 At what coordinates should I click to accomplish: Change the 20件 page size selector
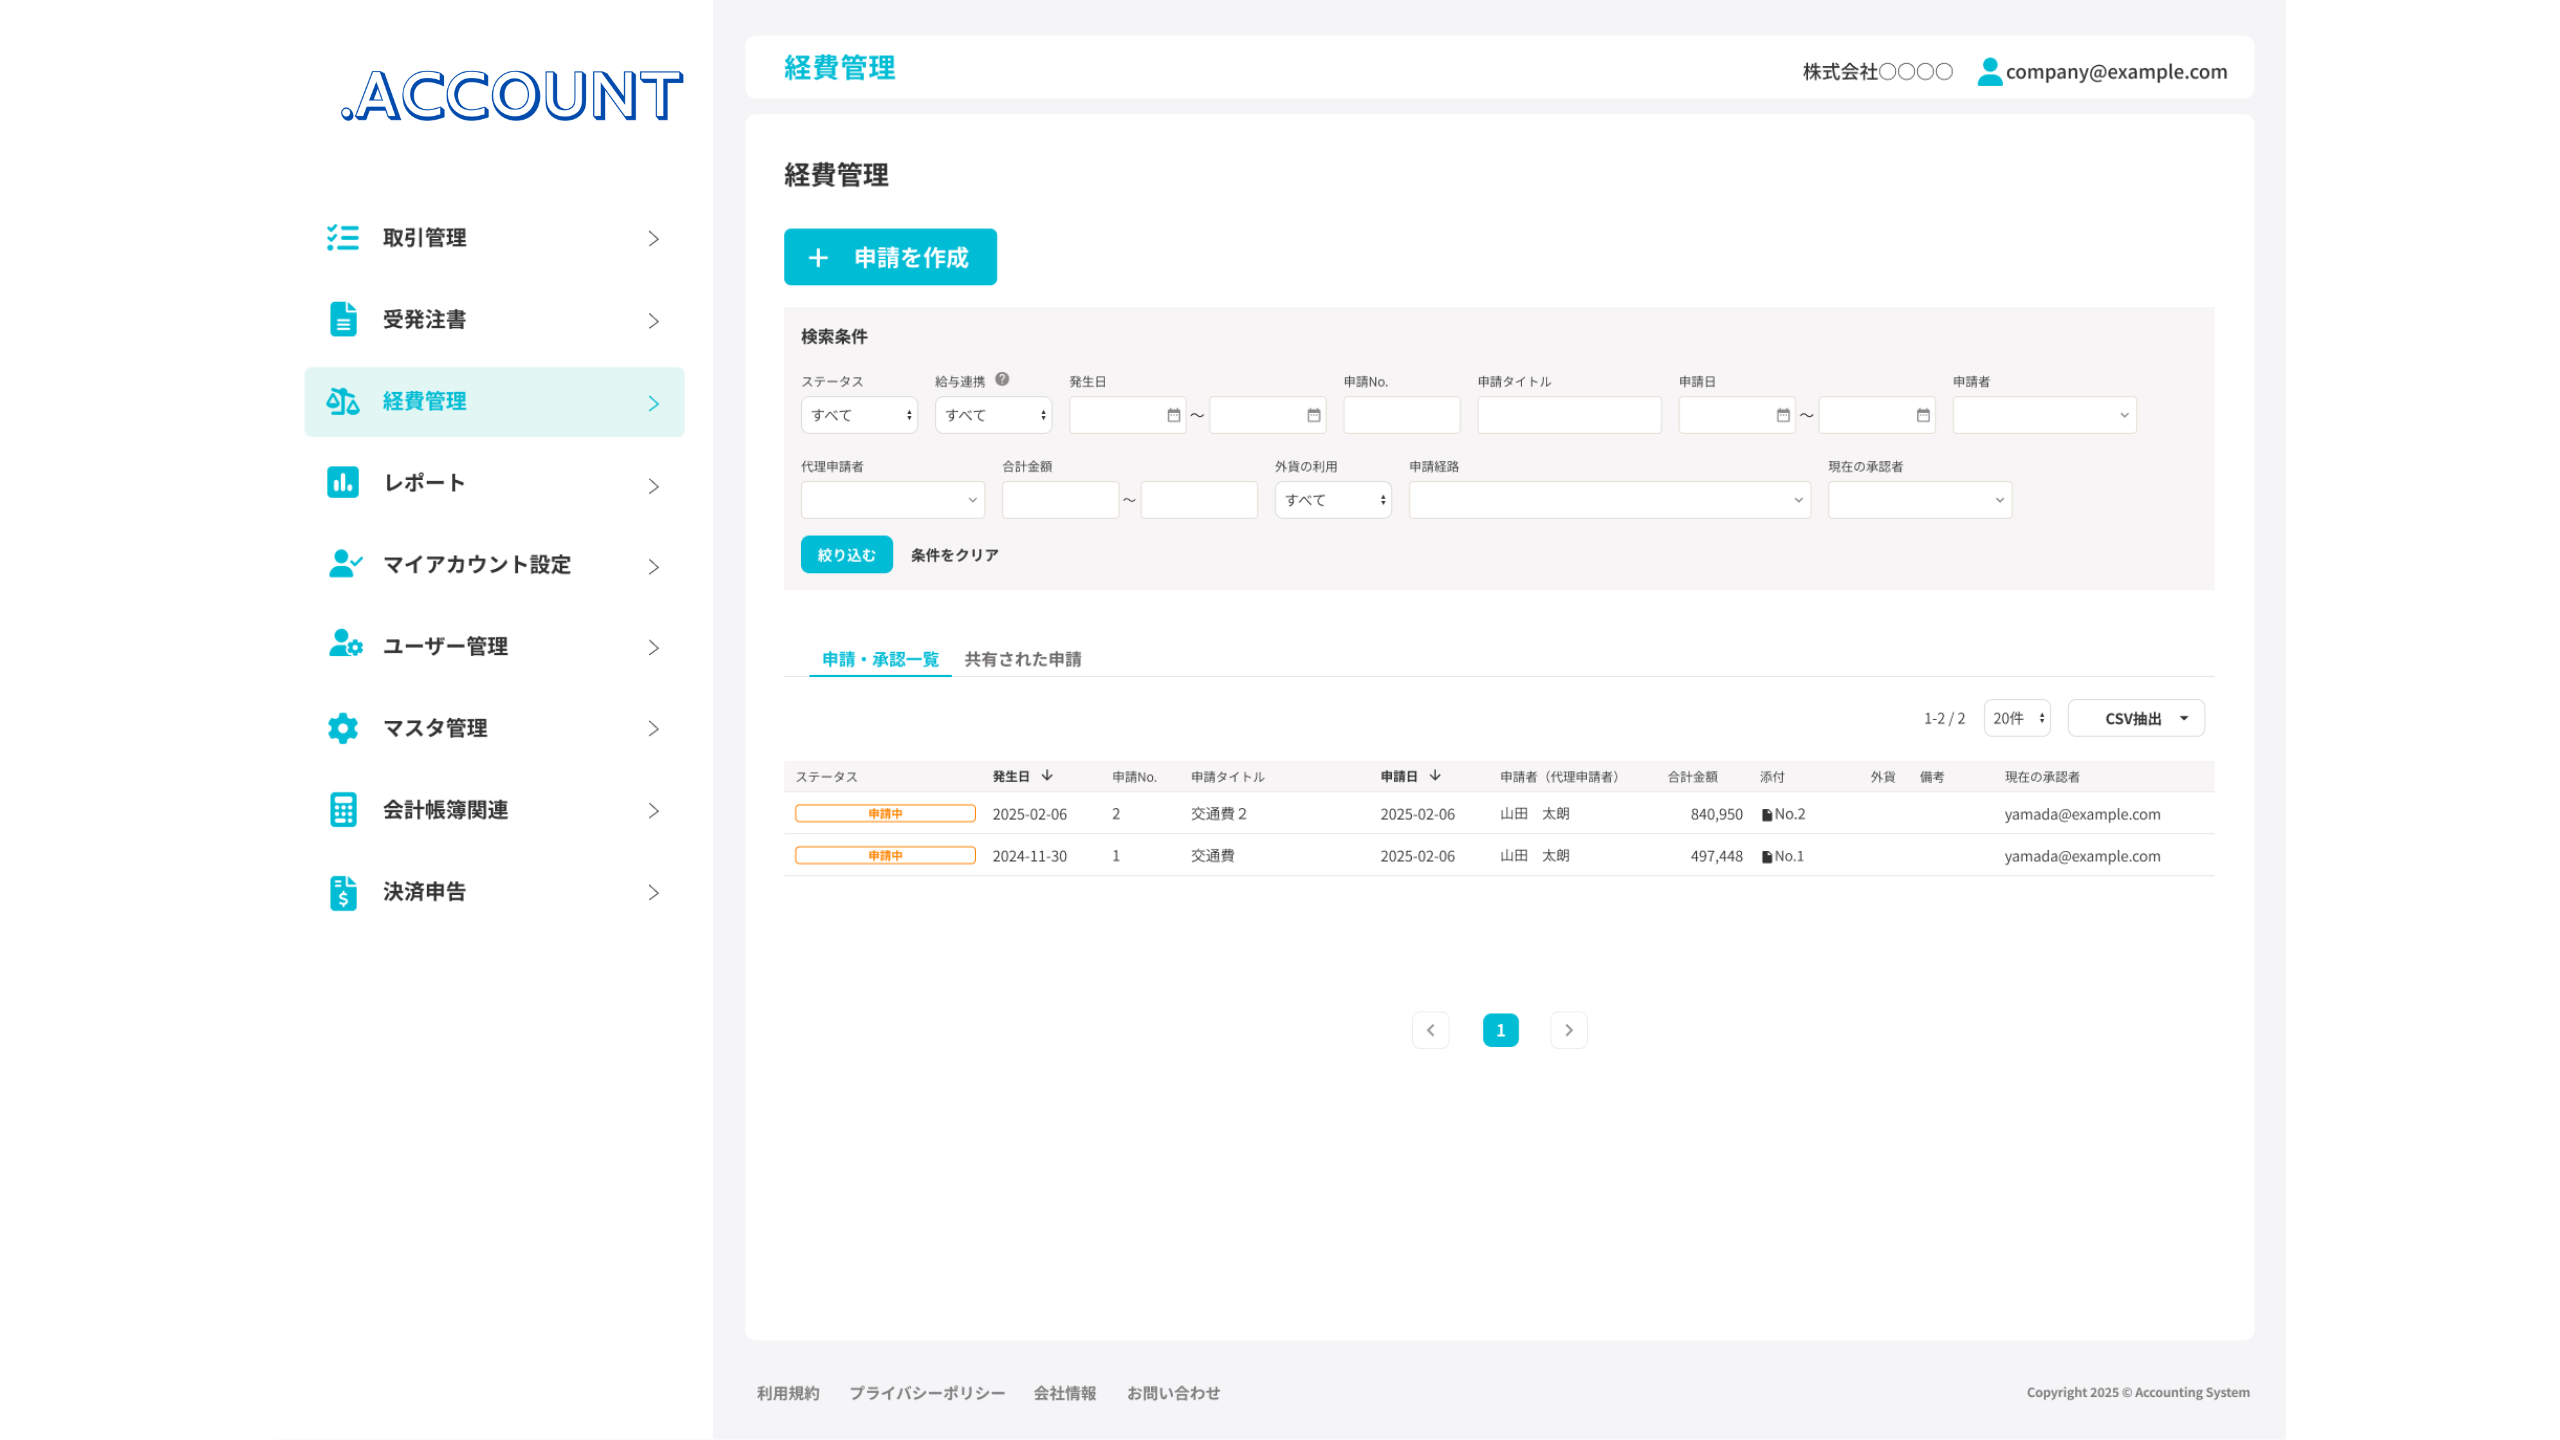tap(2016, 718)
